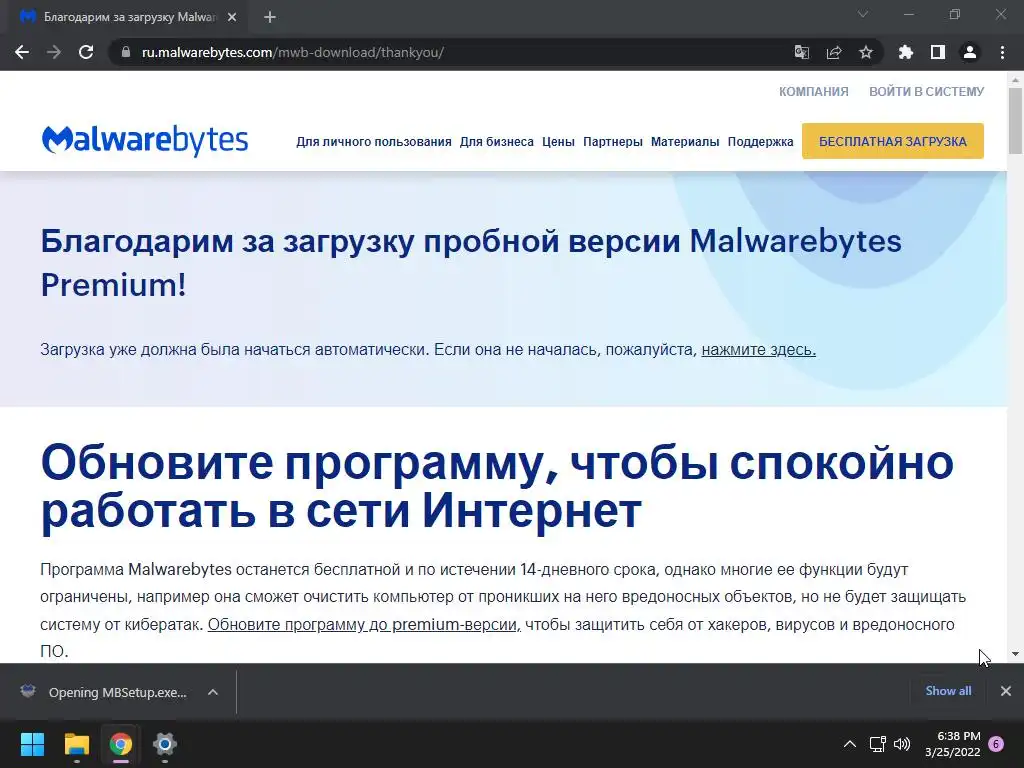Viewport: 1024px width, 768px height.
Task: Open the Материалы menu item
Action: (x=685, y=142)
